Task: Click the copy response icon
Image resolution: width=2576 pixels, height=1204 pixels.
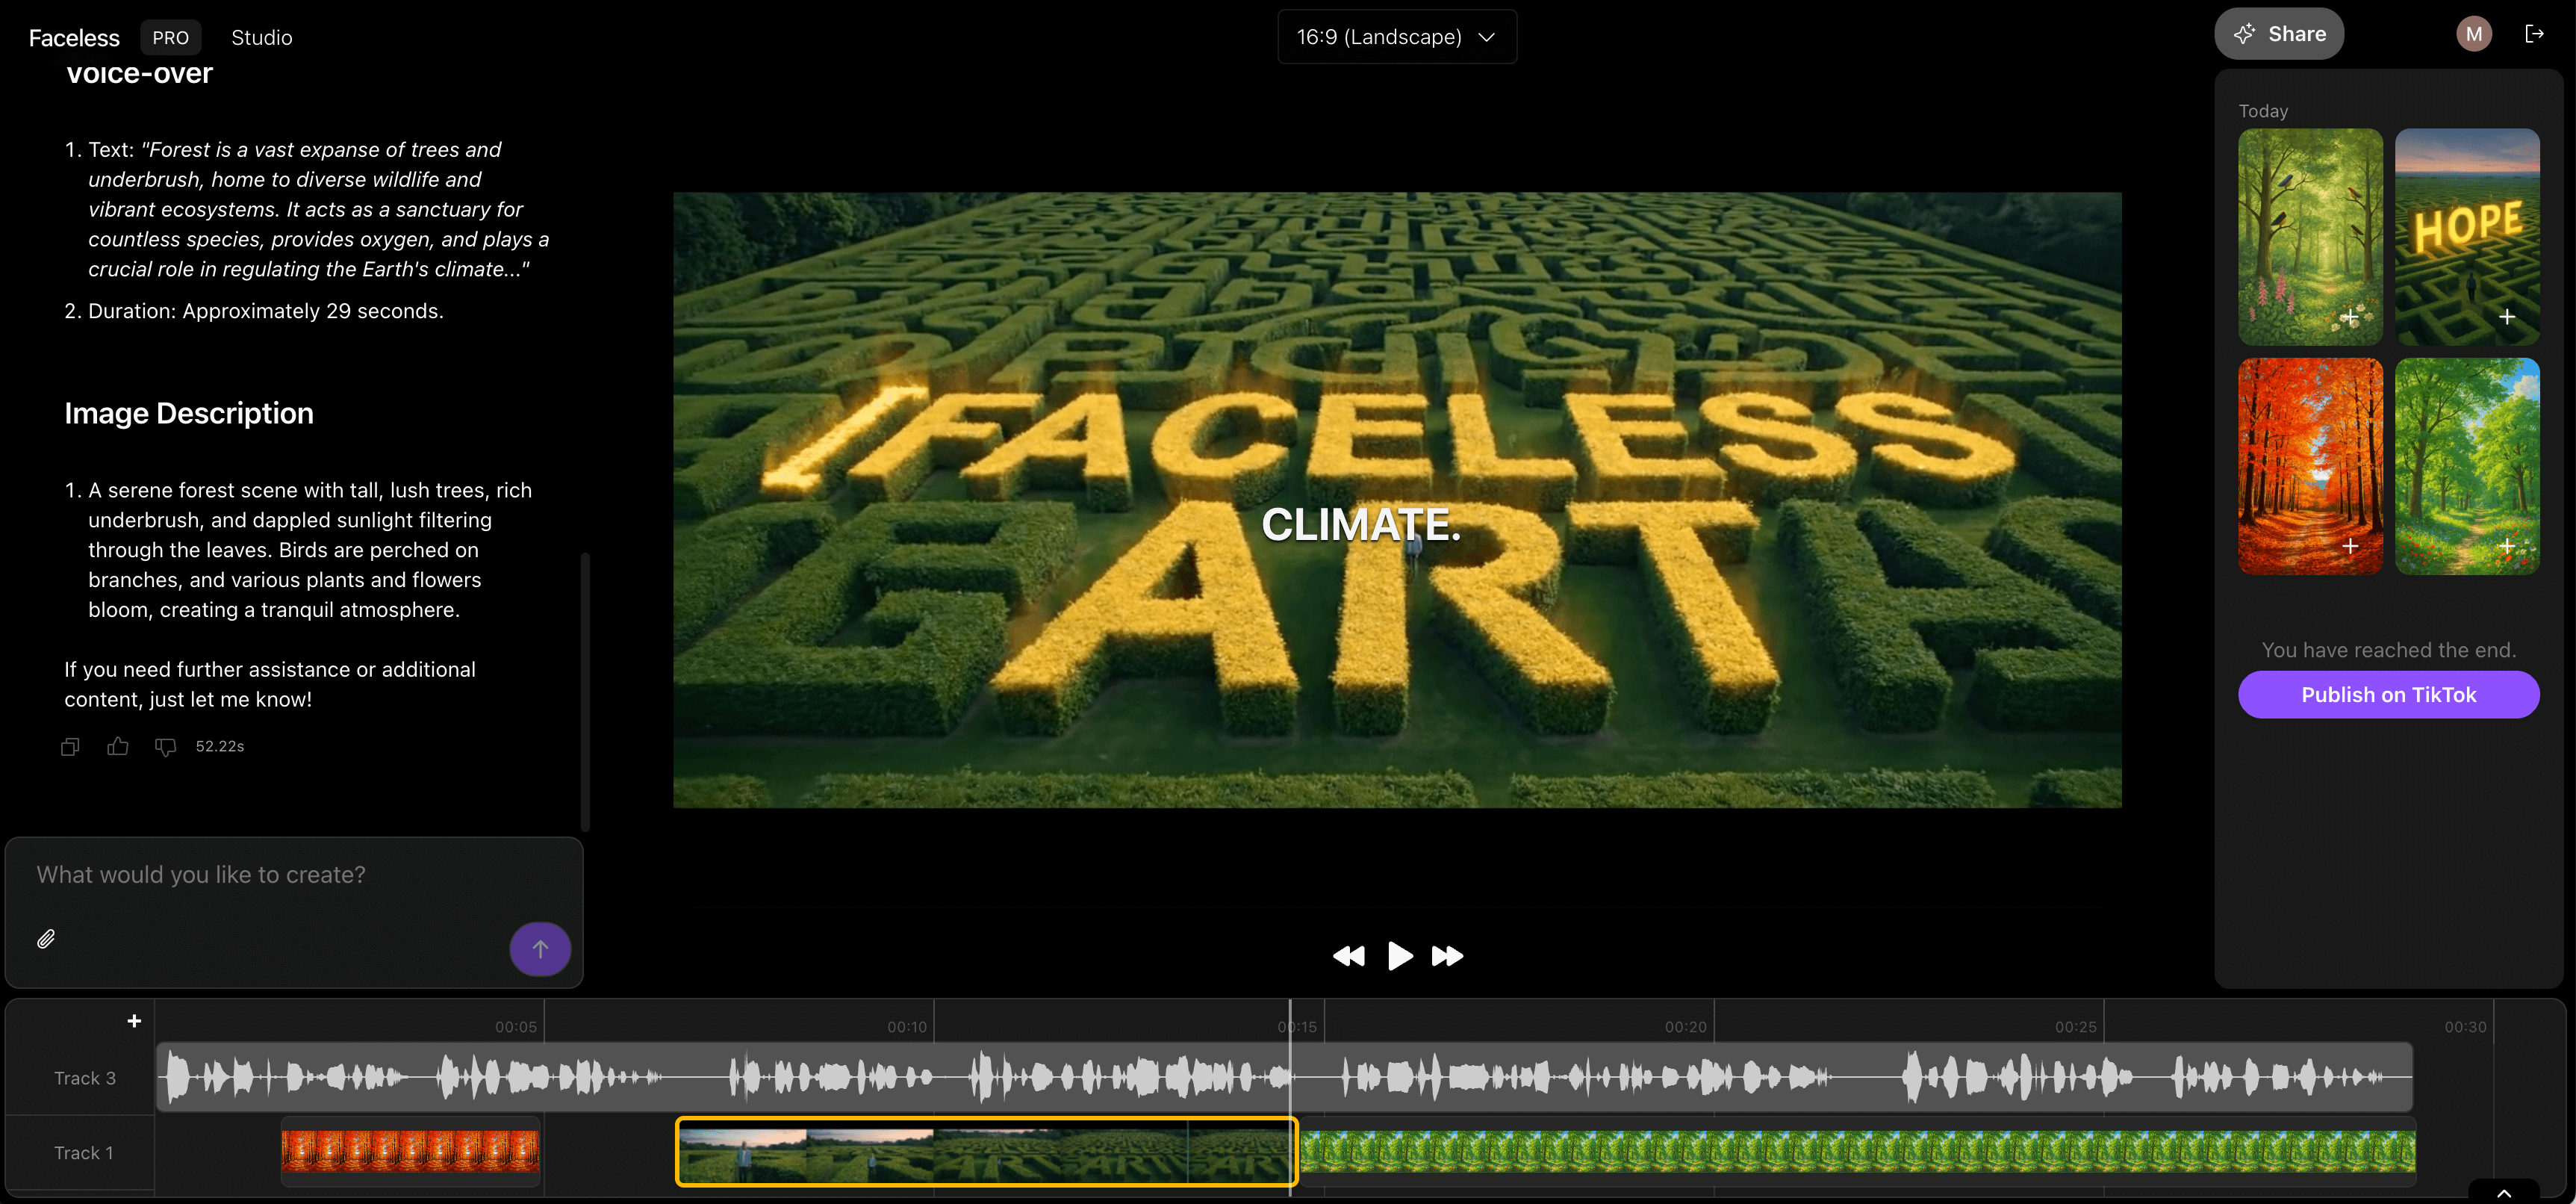Action: pyautogui.click(x=70, y=747)
